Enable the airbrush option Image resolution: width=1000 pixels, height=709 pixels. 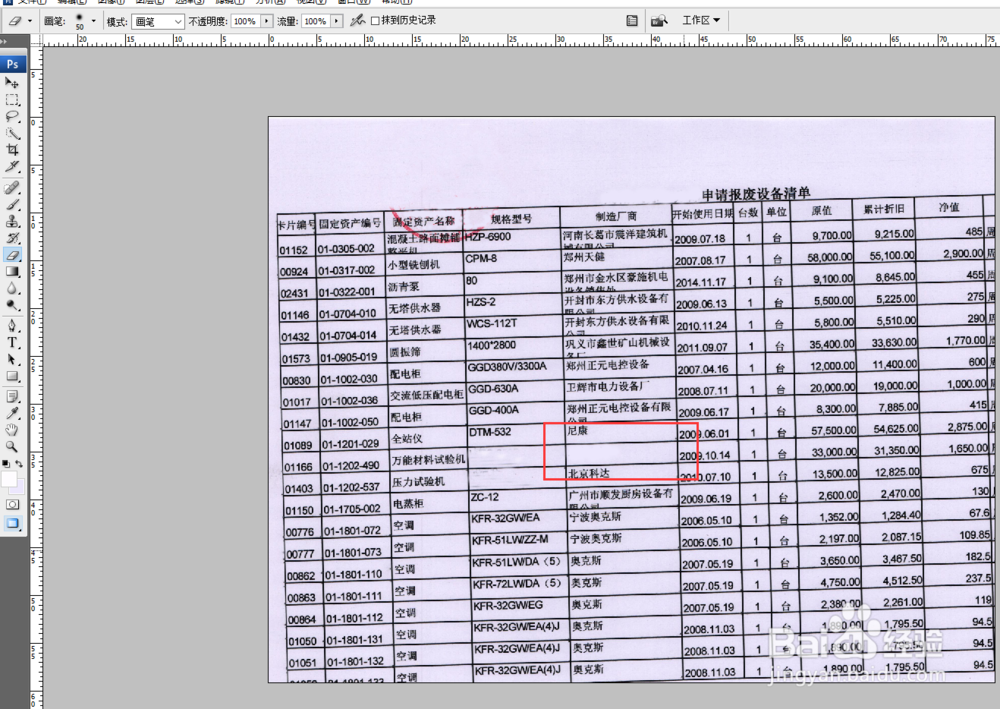coord(357,21)
